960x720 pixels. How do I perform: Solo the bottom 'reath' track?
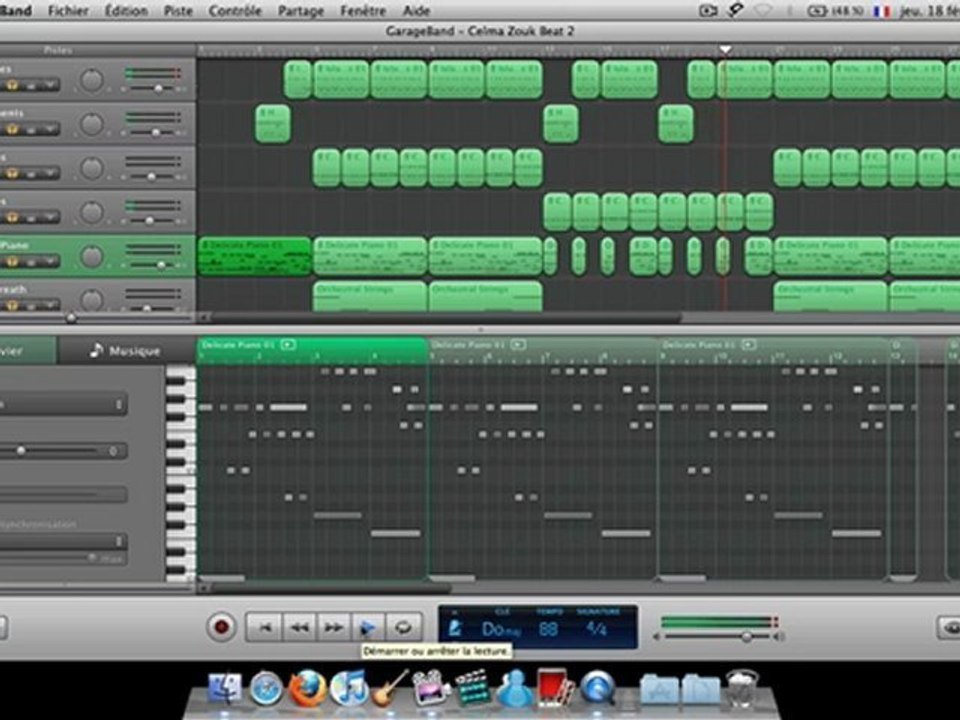(12, 306)
